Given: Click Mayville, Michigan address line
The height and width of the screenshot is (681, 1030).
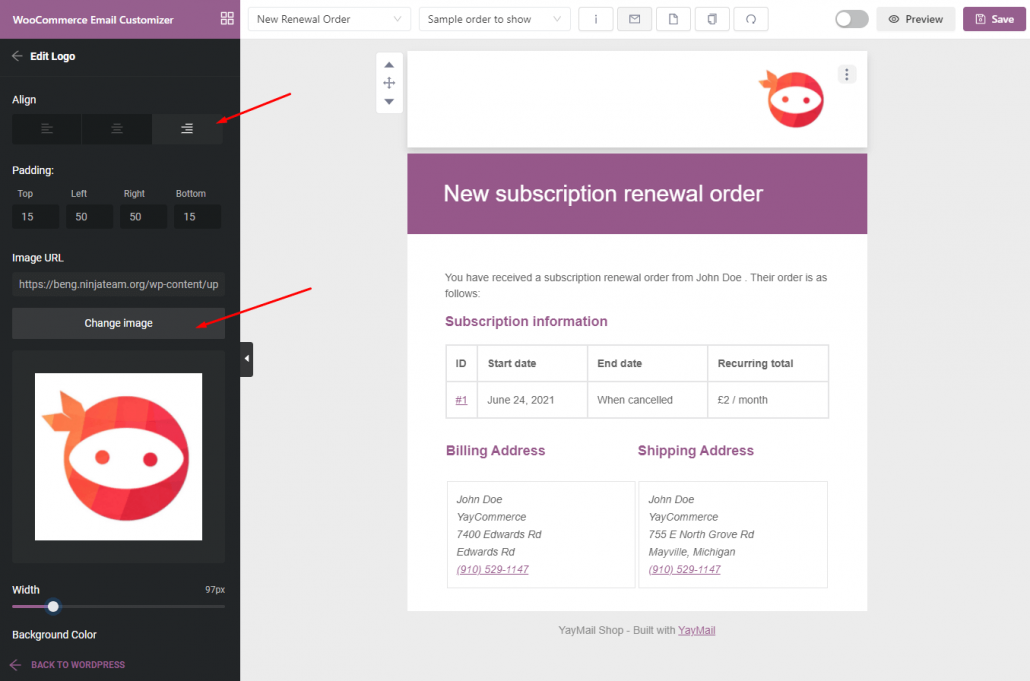Looking at the screenshot, I should tap(692, 552).
